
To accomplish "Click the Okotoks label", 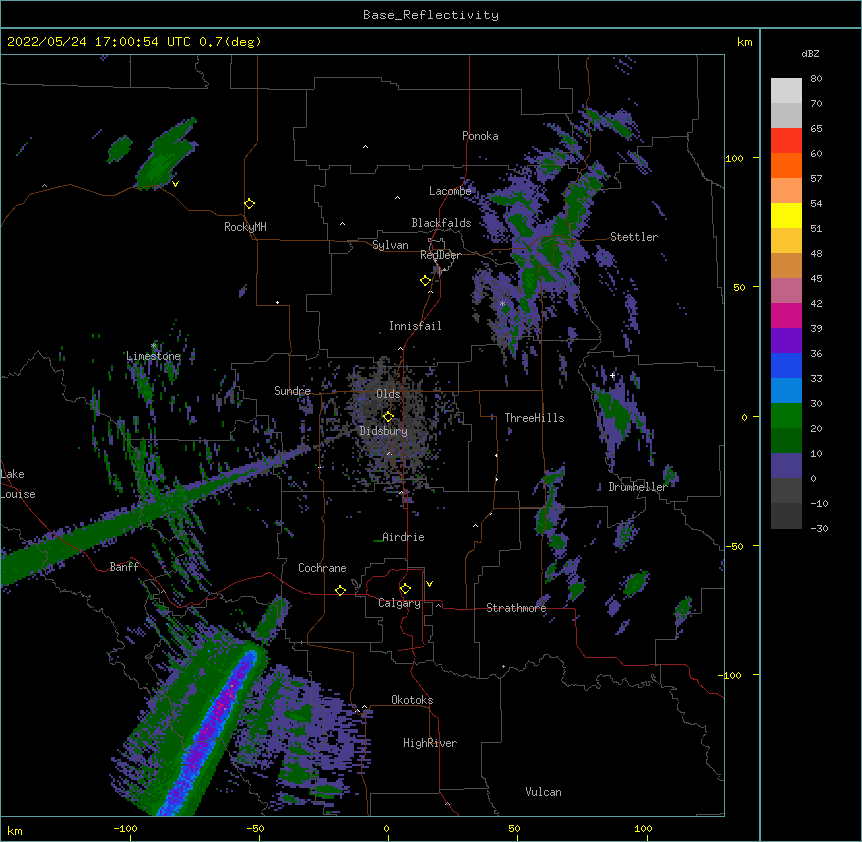I will pos(412,700).
